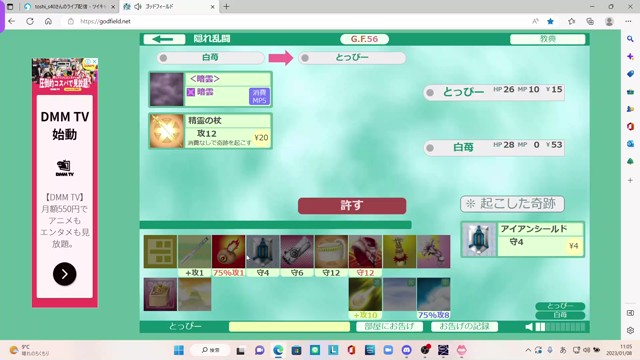Click the DMM TV ad arrow button
Screen dimensions: 640x360
[64, 274]
